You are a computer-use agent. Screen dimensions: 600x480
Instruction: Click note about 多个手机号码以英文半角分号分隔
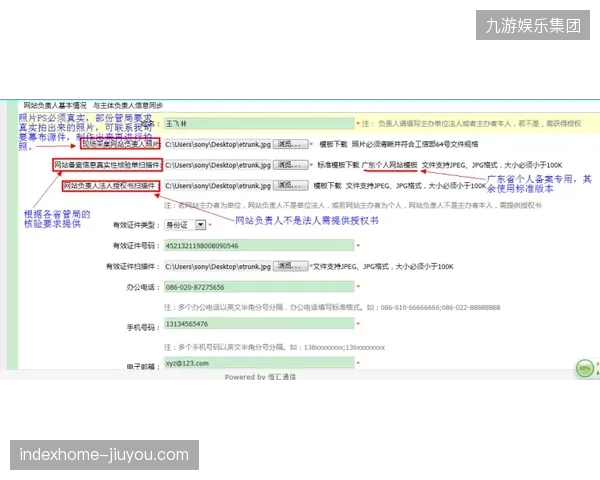(x=274, y=348)
